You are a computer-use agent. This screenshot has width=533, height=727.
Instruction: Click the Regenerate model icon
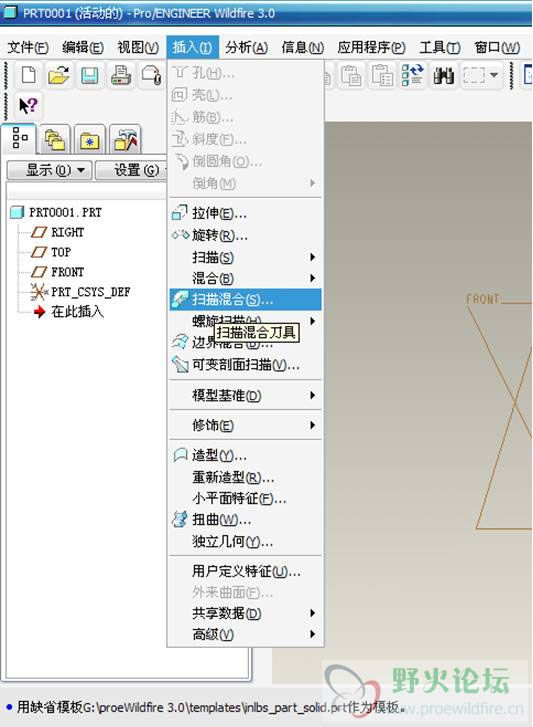(412, 75)
